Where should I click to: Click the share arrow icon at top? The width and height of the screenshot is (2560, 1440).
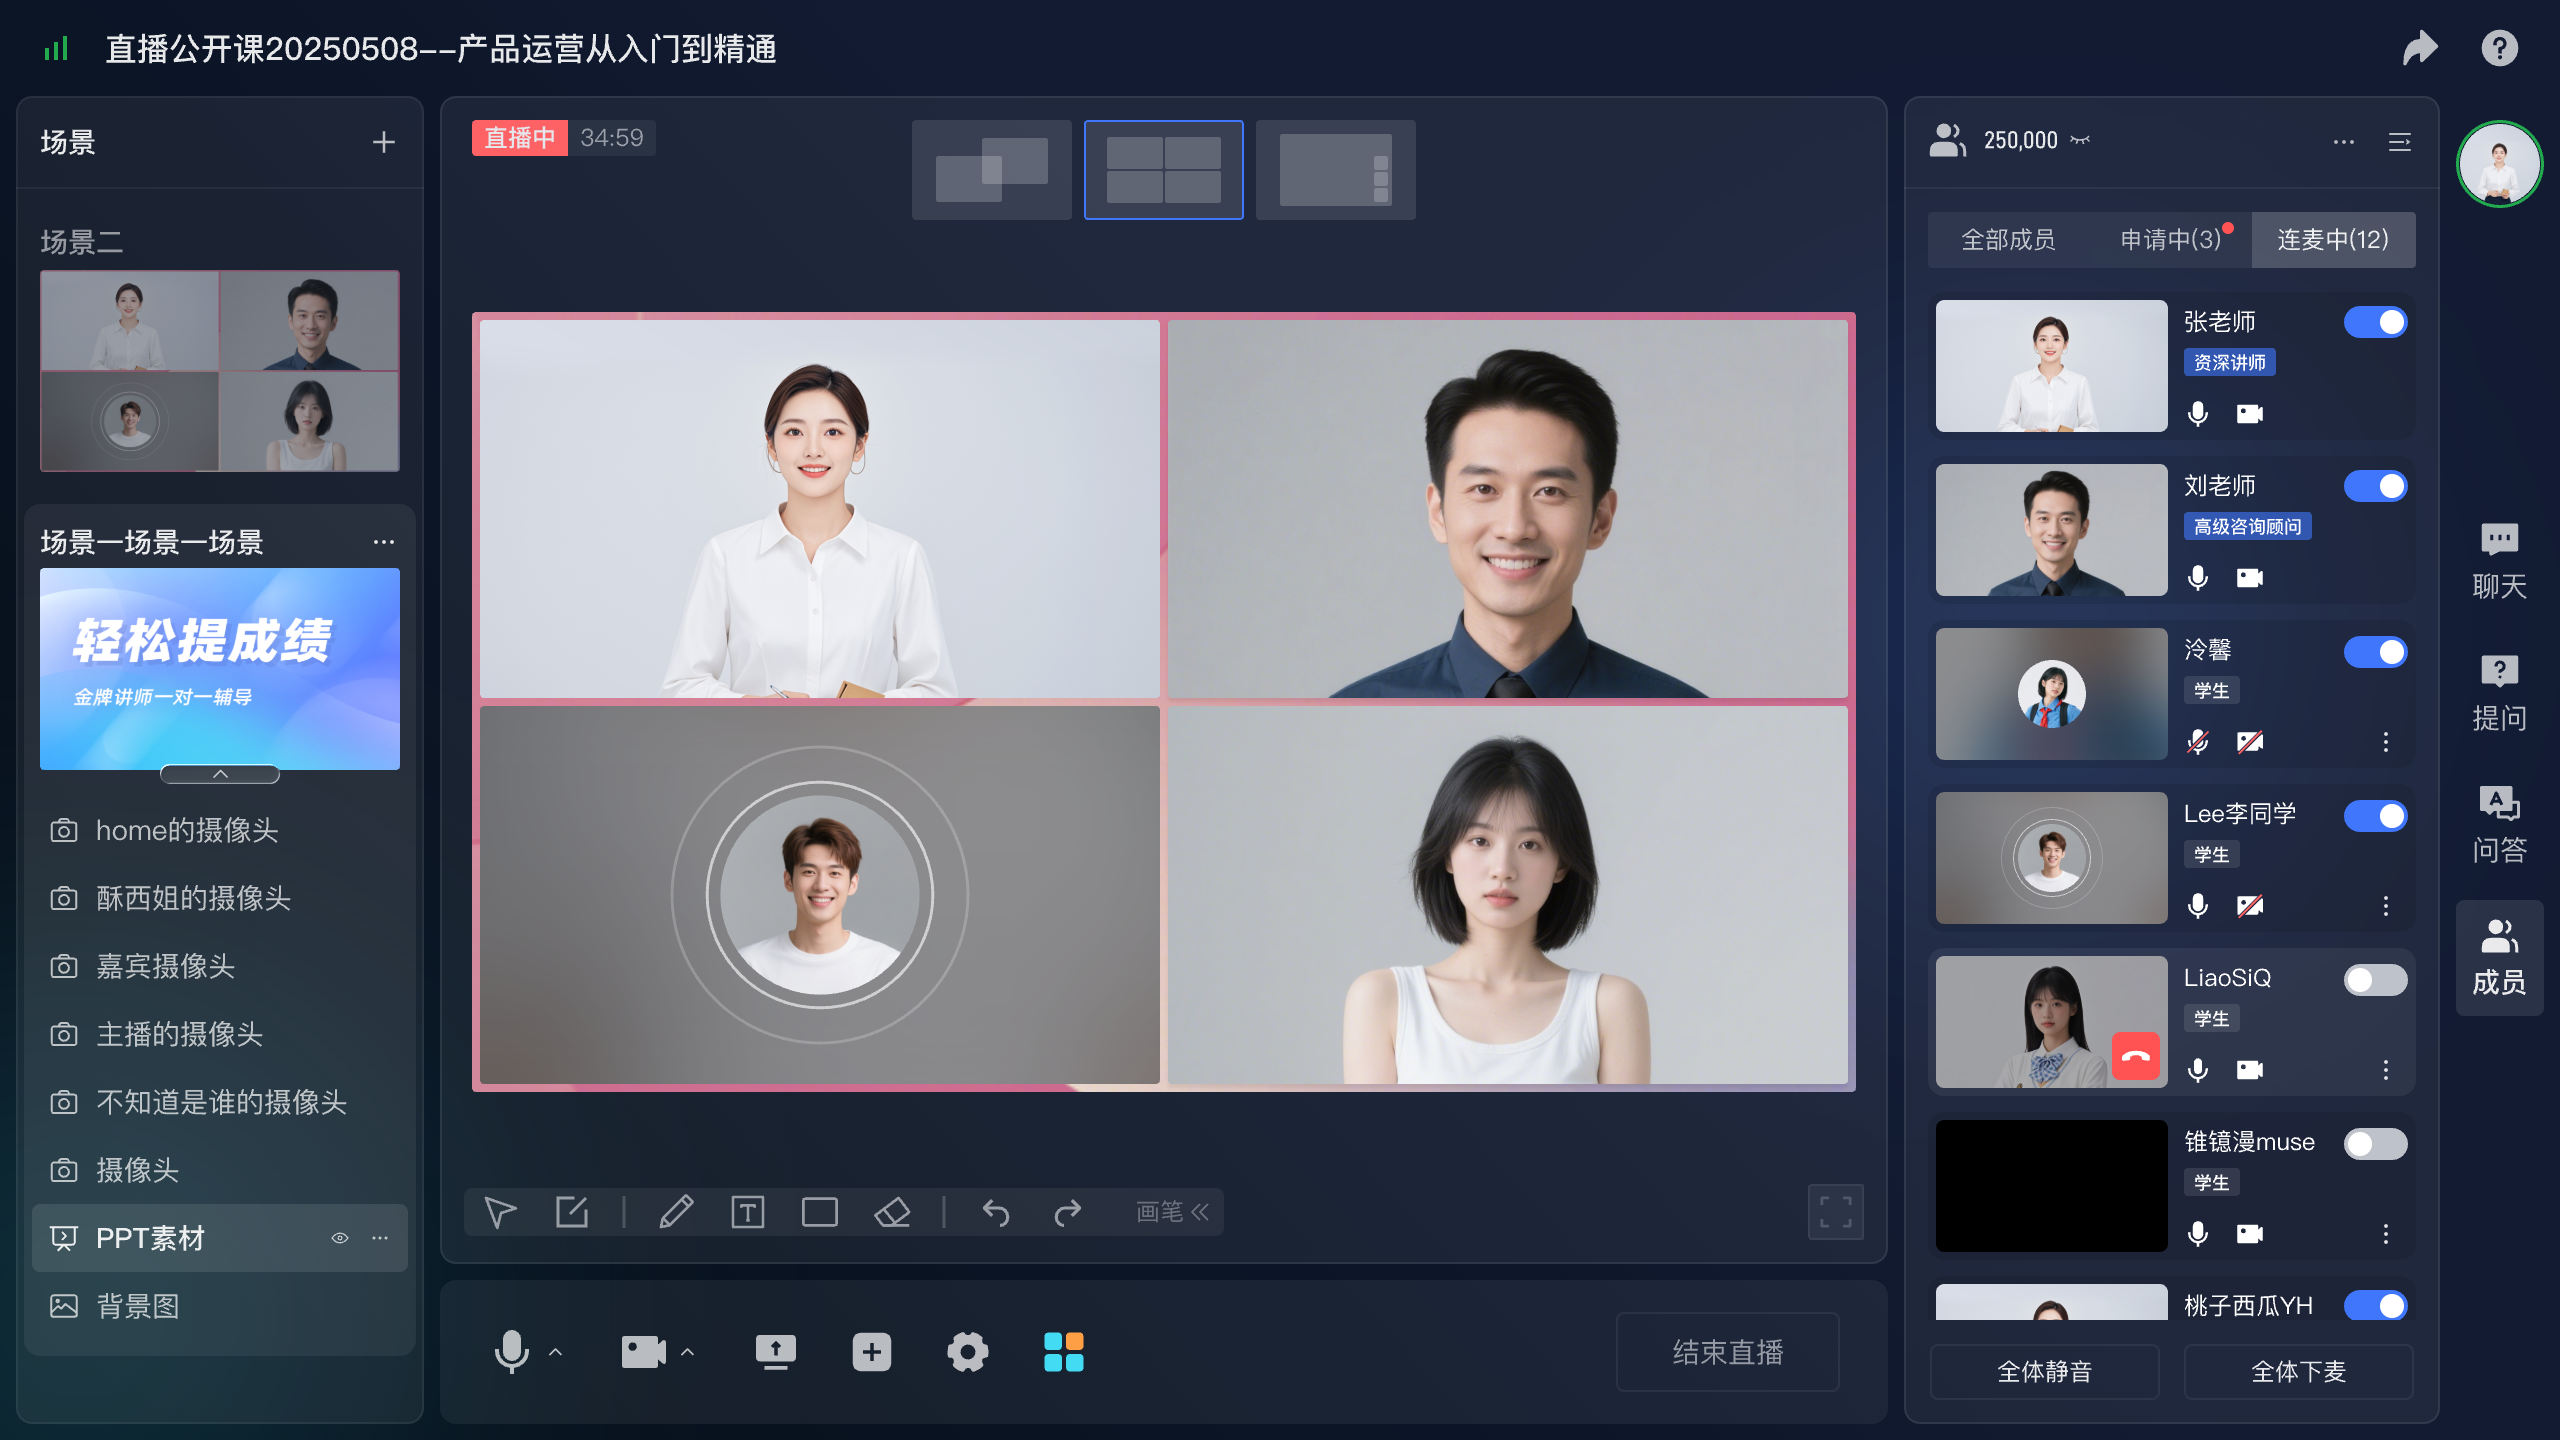pos(2420,48)
